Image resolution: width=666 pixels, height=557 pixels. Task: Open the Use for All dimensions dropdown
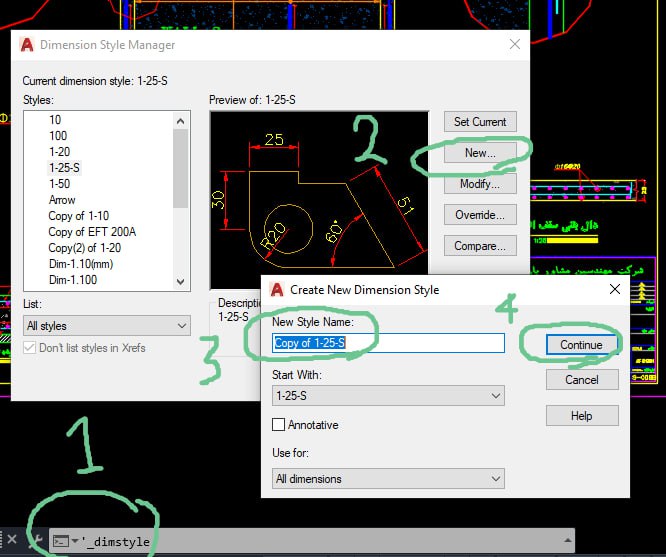click(388, 479)
